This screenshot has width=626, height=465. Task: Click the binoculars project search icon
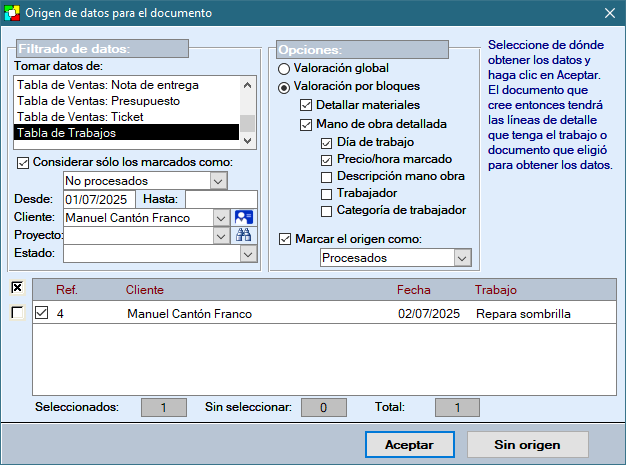tap(244, 235)
